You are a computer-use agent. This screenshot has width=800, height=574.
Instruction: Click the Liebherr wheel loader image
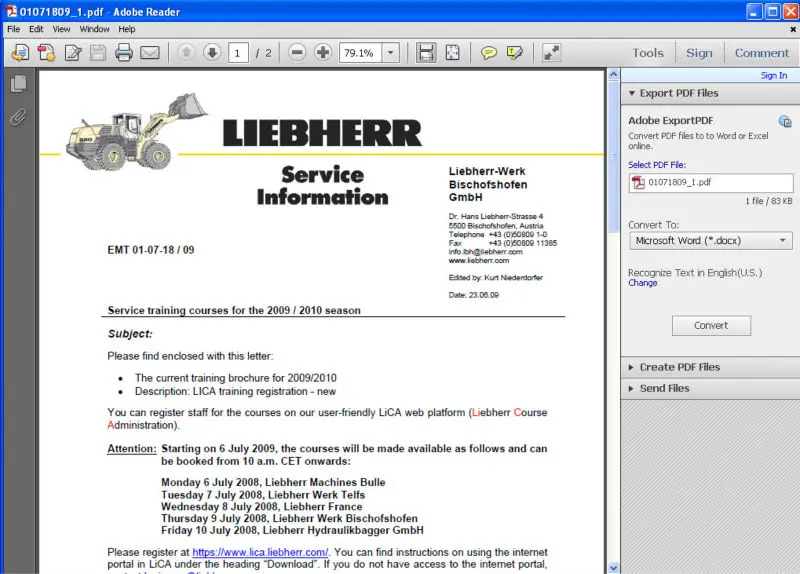137,132
